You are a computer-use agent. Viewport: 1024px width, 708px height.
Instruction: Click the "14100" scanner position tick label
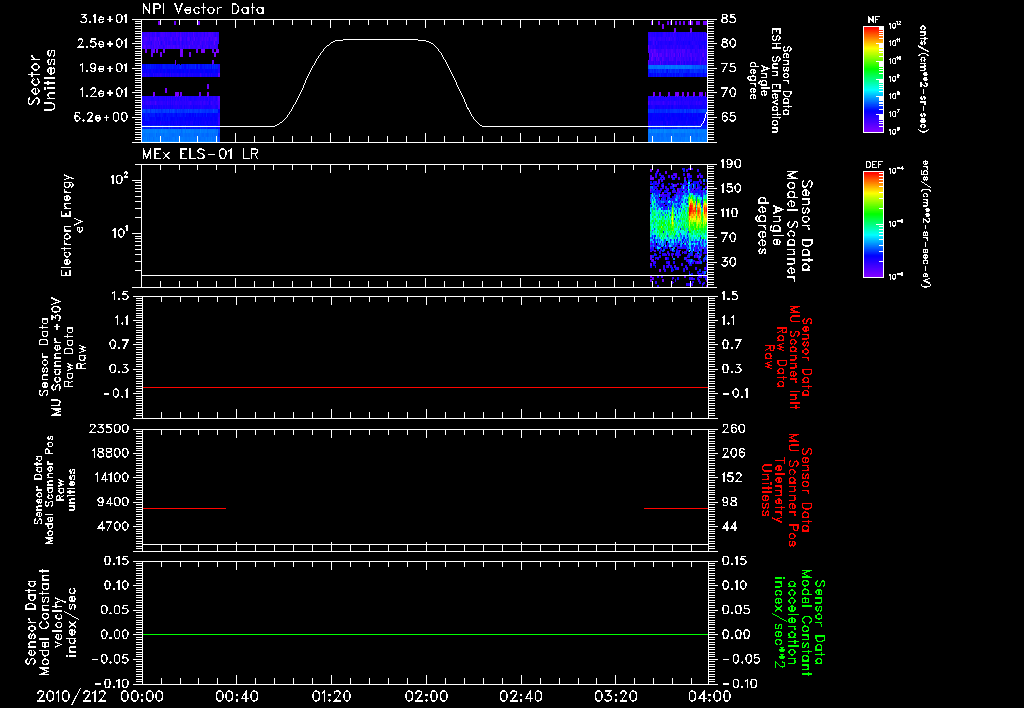109,477
